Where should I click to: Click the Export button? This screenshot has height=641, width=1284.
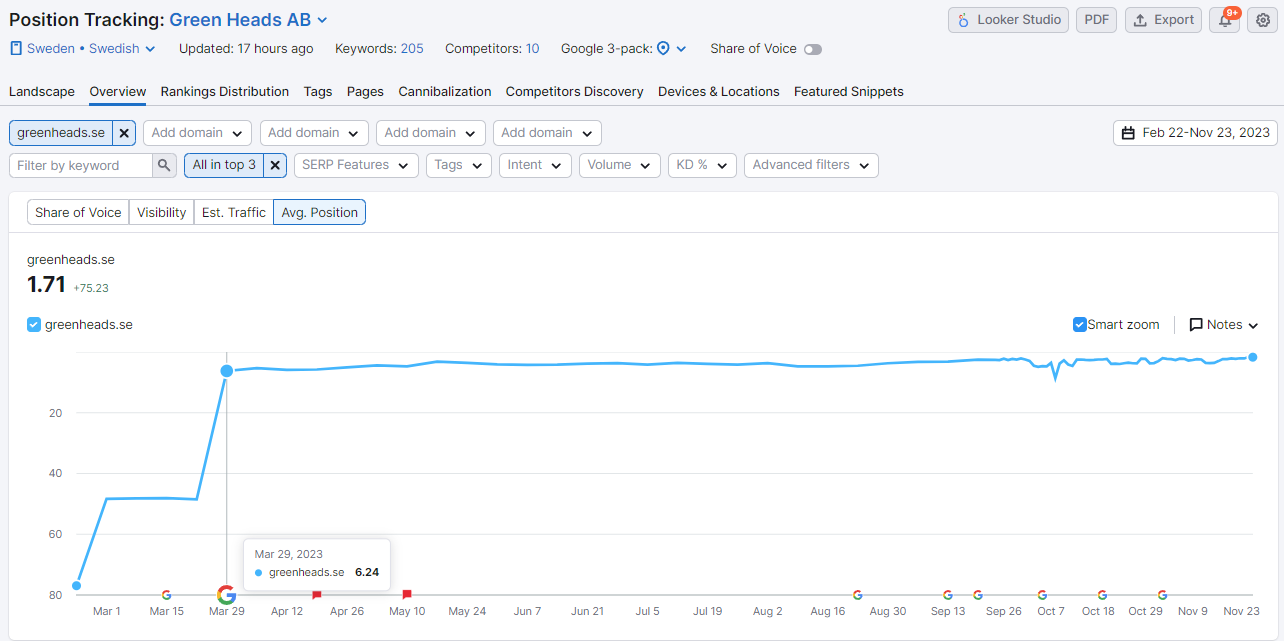click(1163, 20)
